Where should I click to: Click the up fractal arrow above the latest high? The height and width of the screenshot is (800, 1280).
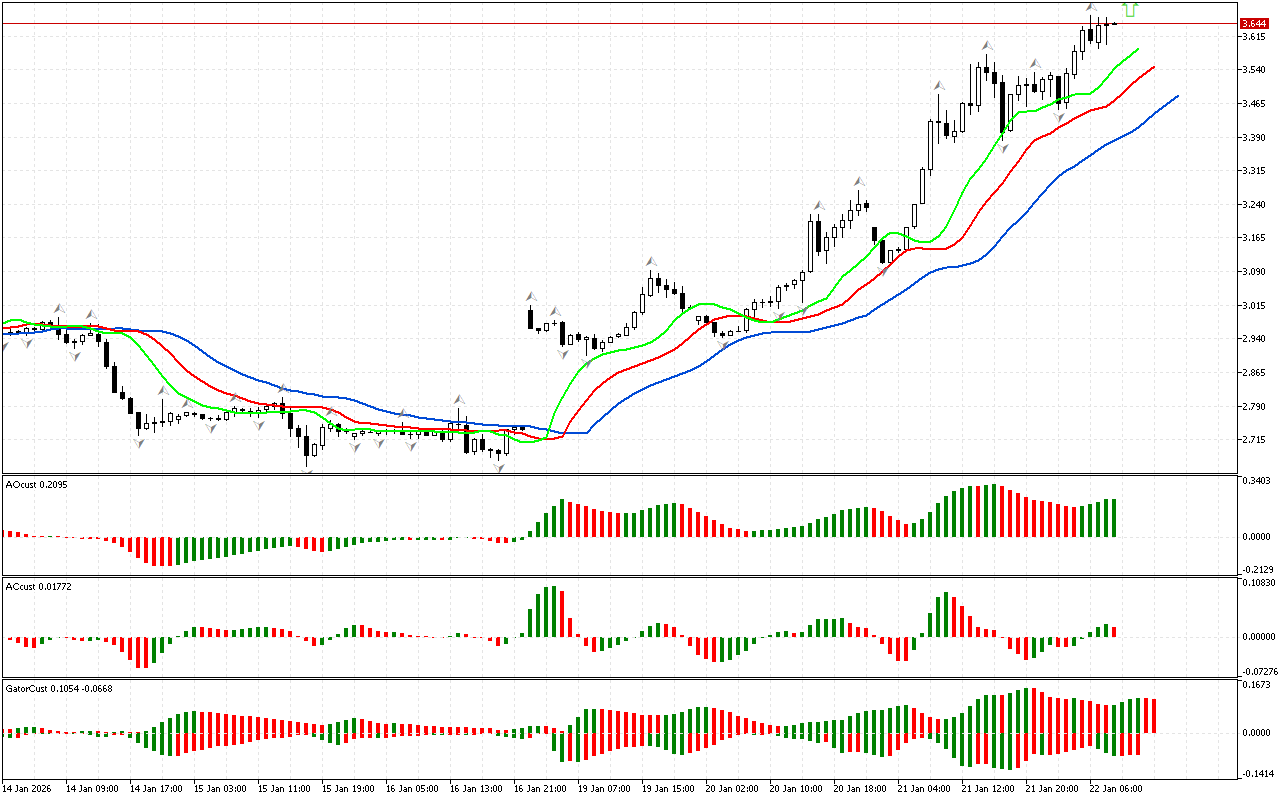[1092, 8]
